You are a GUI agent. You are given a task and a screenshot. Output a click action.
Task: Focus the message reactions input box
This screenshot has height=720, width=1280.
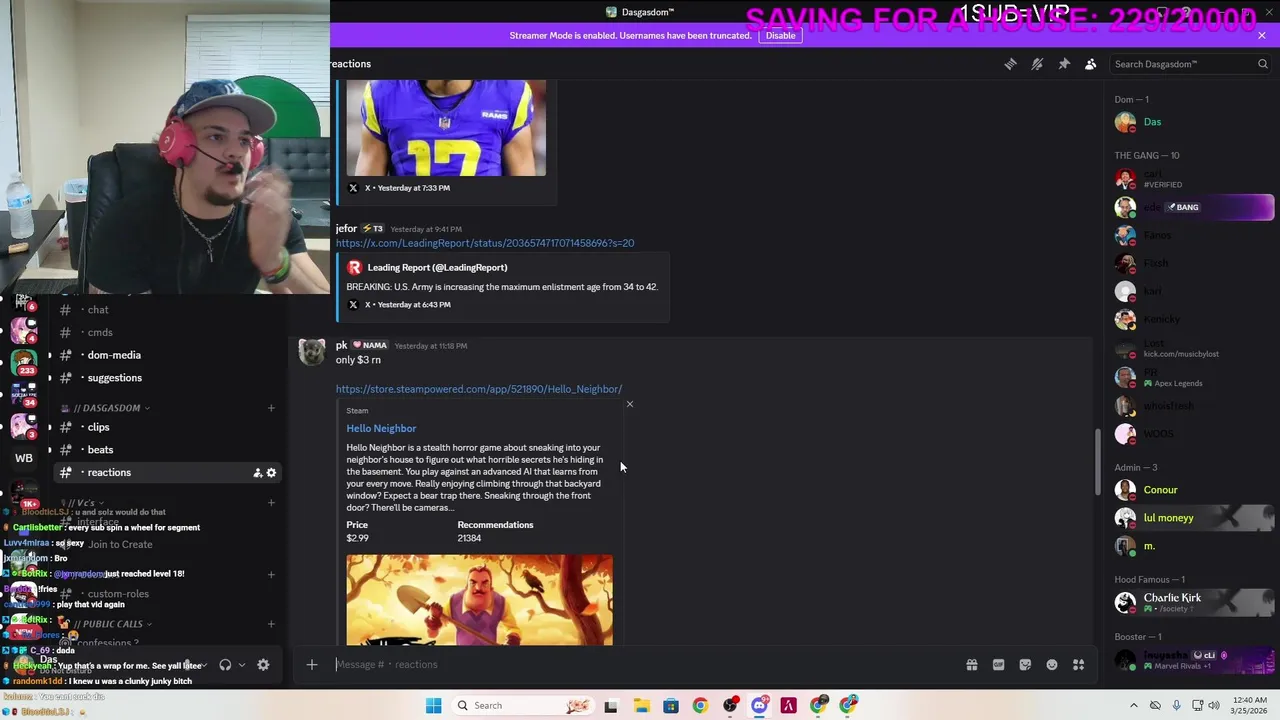640,664
